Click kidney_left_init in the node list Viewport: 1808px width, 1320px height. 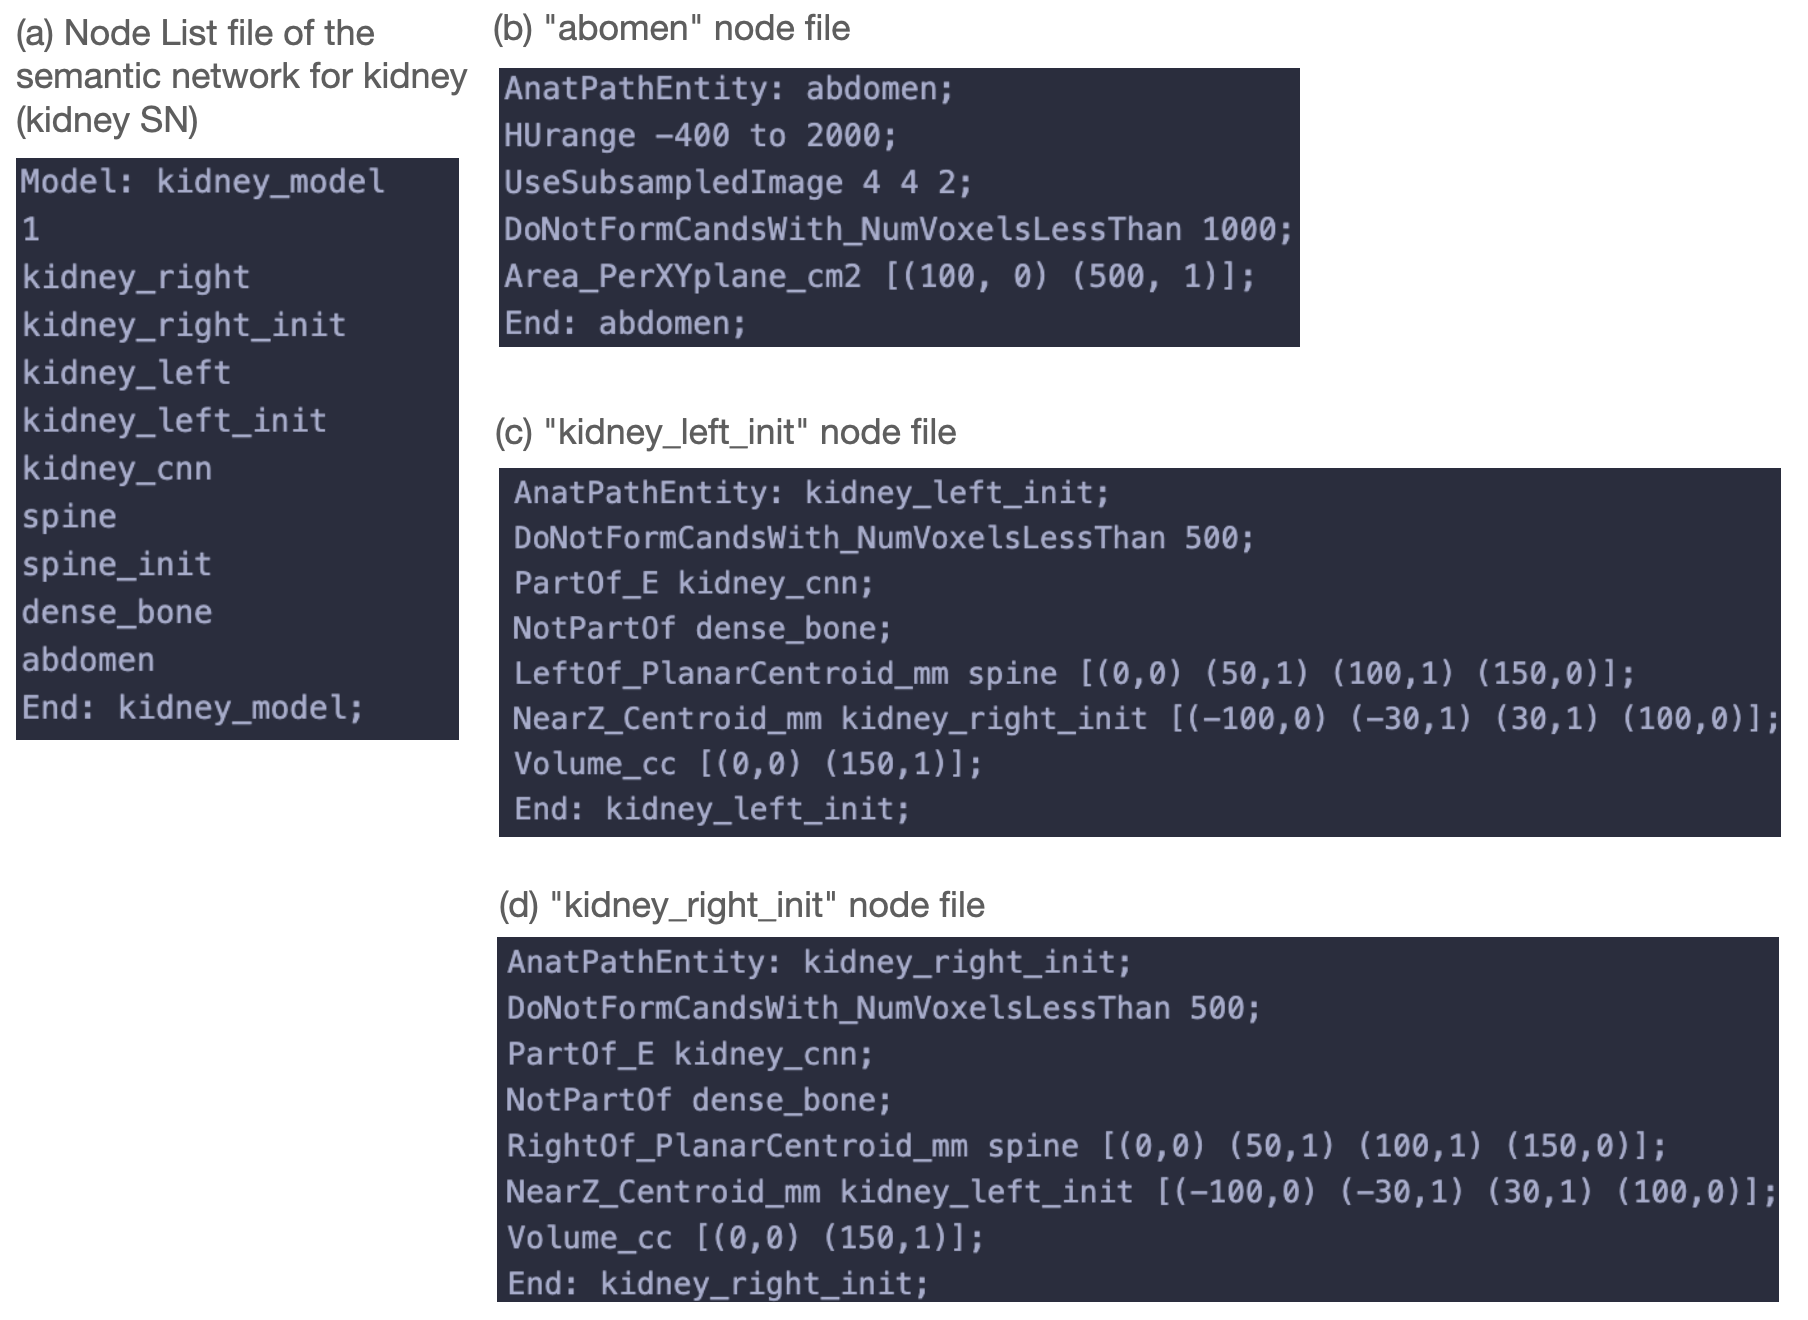pyautogui.click(x=174, y=421)
